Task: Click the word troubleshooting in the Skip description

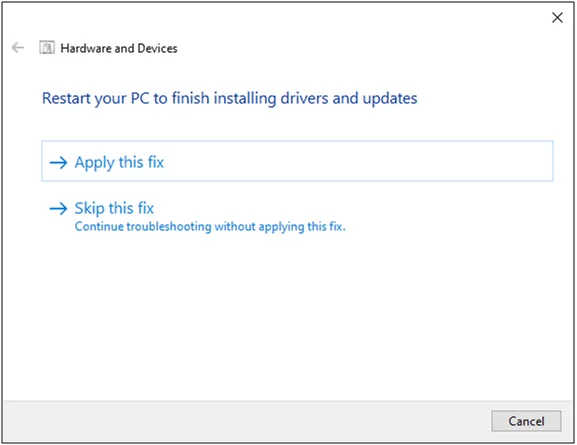Action: (169, 226)
